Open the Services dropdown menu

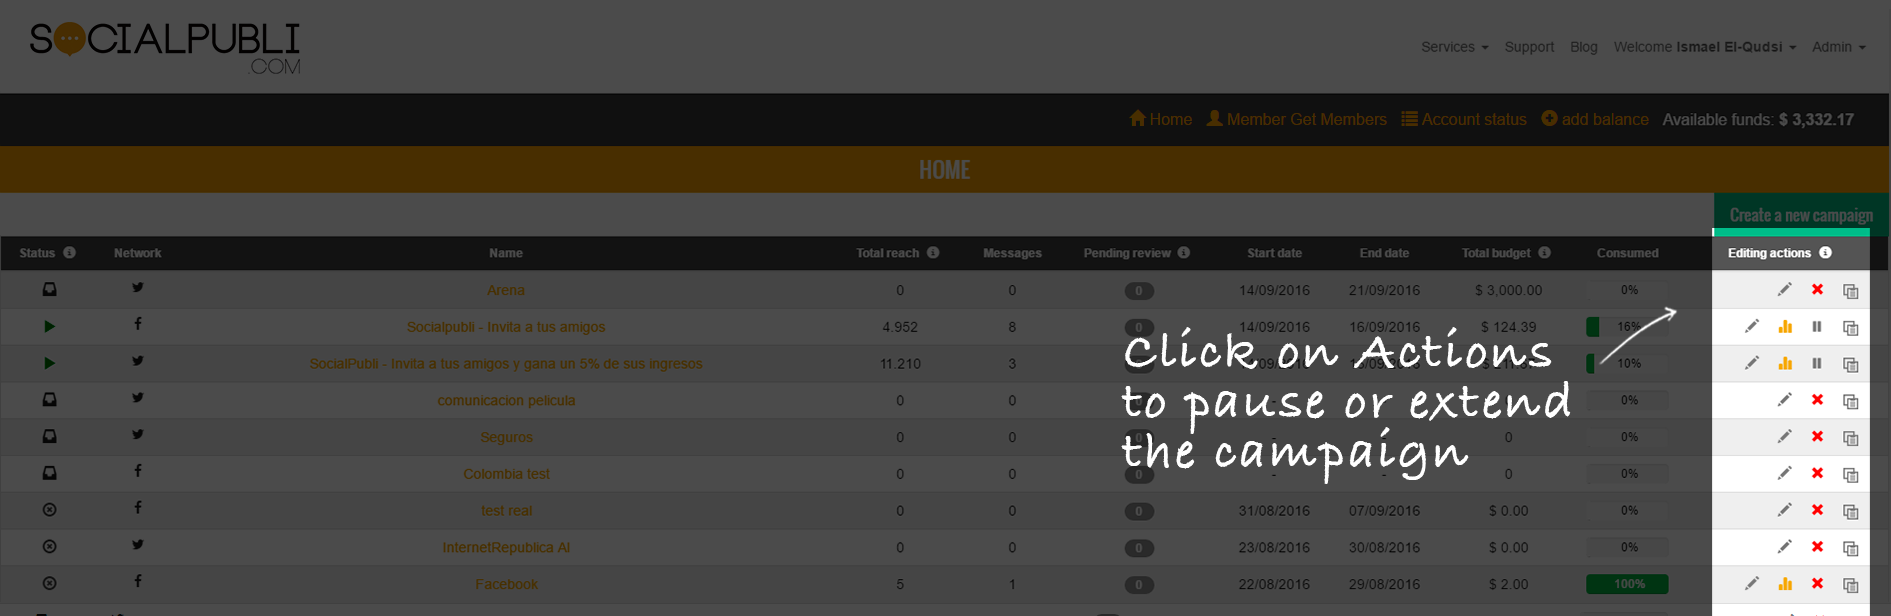pos(1454,47)
